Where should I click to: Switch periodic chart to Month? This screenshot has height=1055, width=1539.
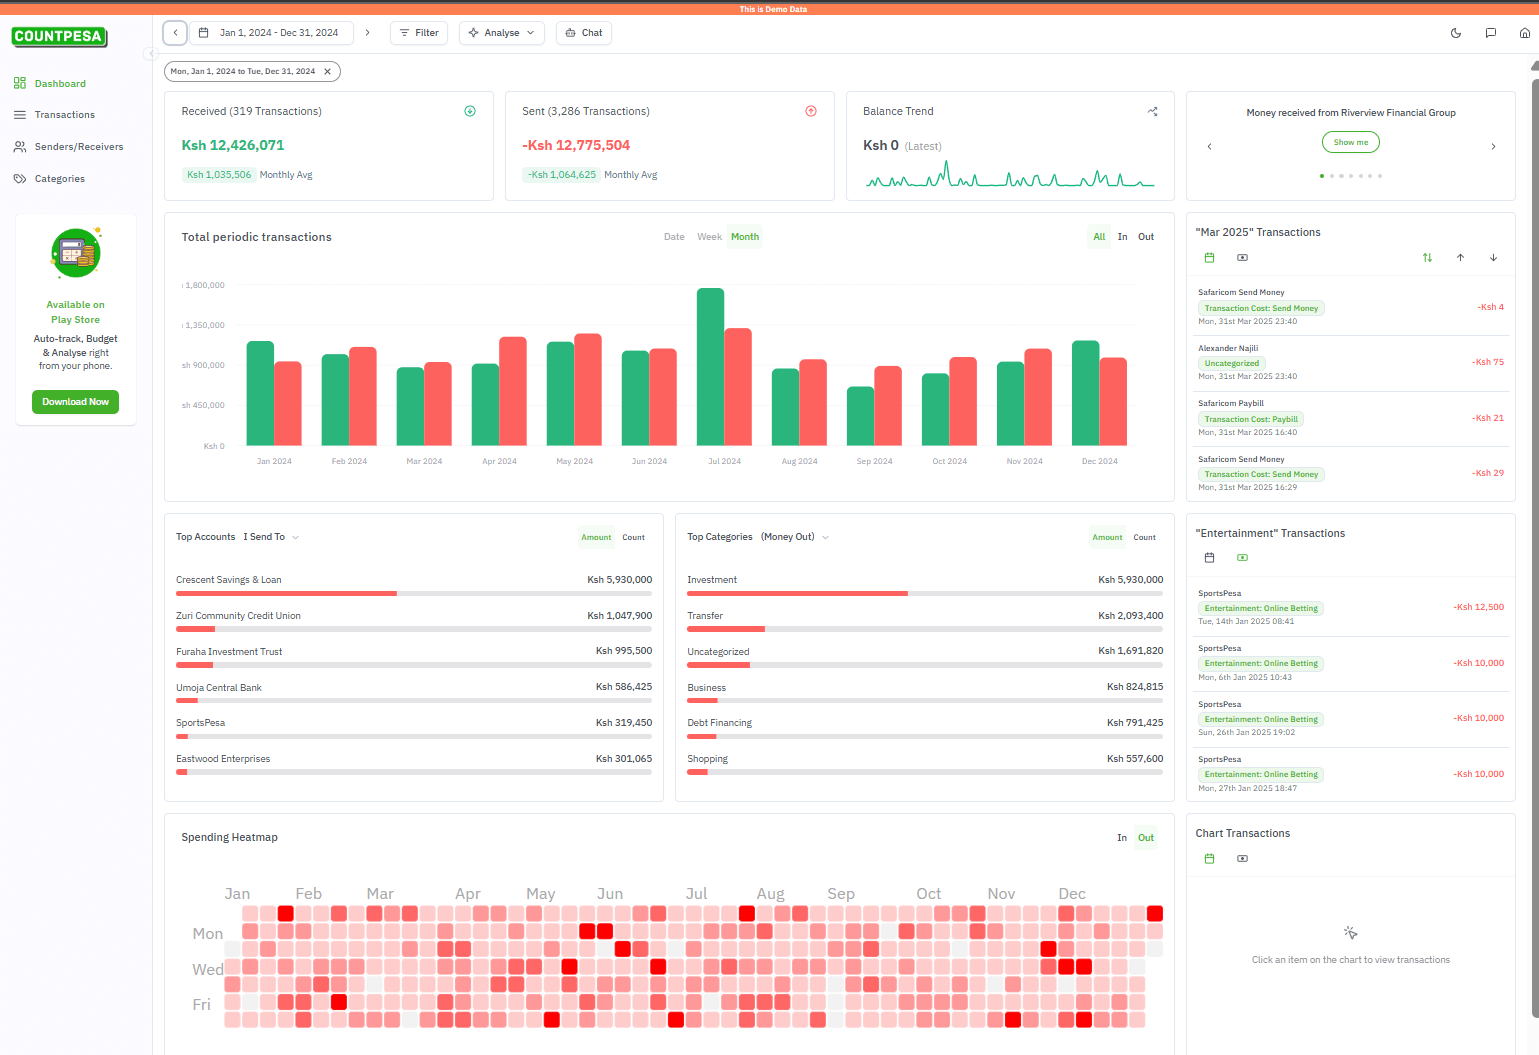(x=745, y=237)
